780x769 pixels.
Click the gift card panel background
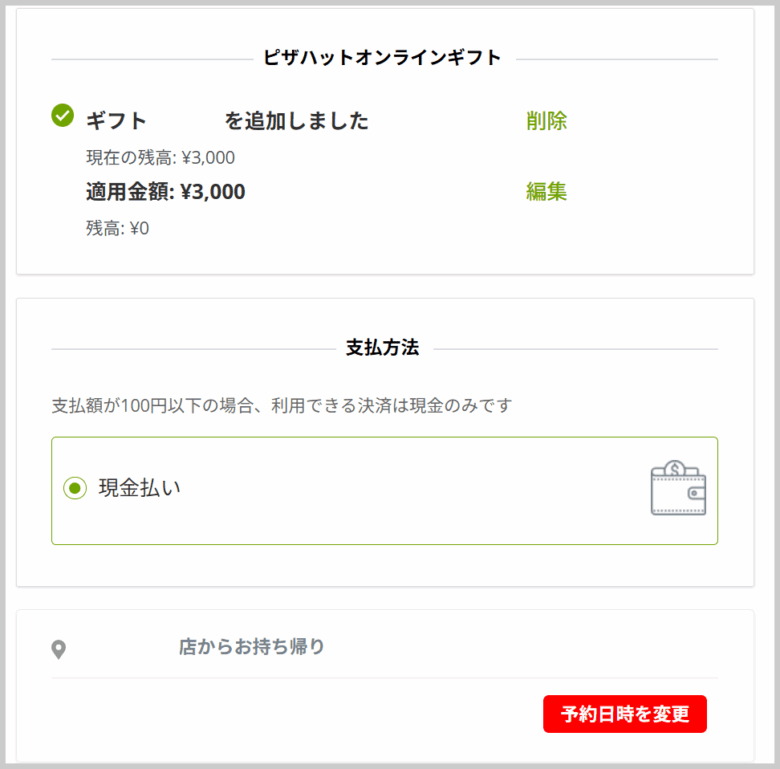[x=647, y=234]
